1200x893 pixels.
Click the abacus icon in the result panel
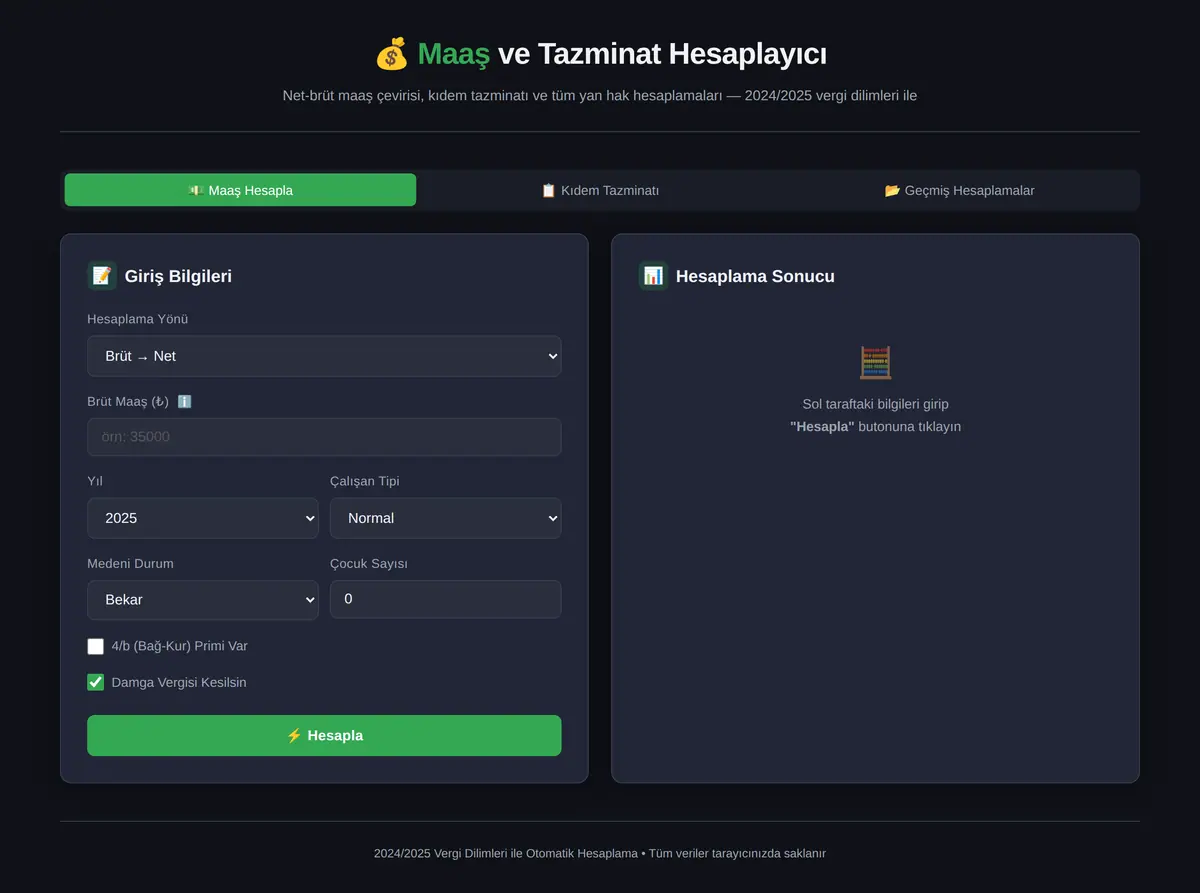(x=875, y=363)
